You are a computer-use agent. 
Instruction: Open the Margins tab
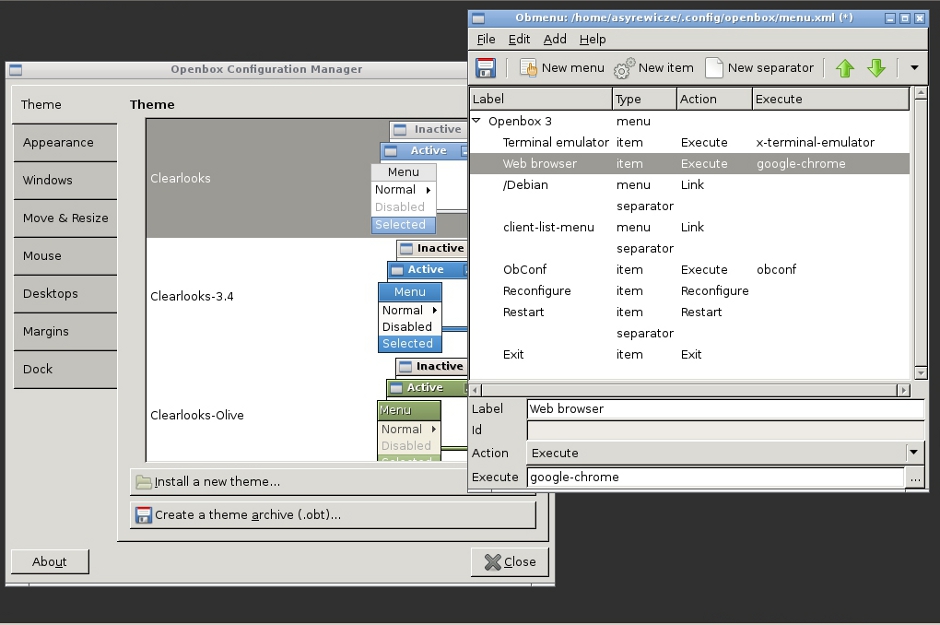click(x=65, y=331)
